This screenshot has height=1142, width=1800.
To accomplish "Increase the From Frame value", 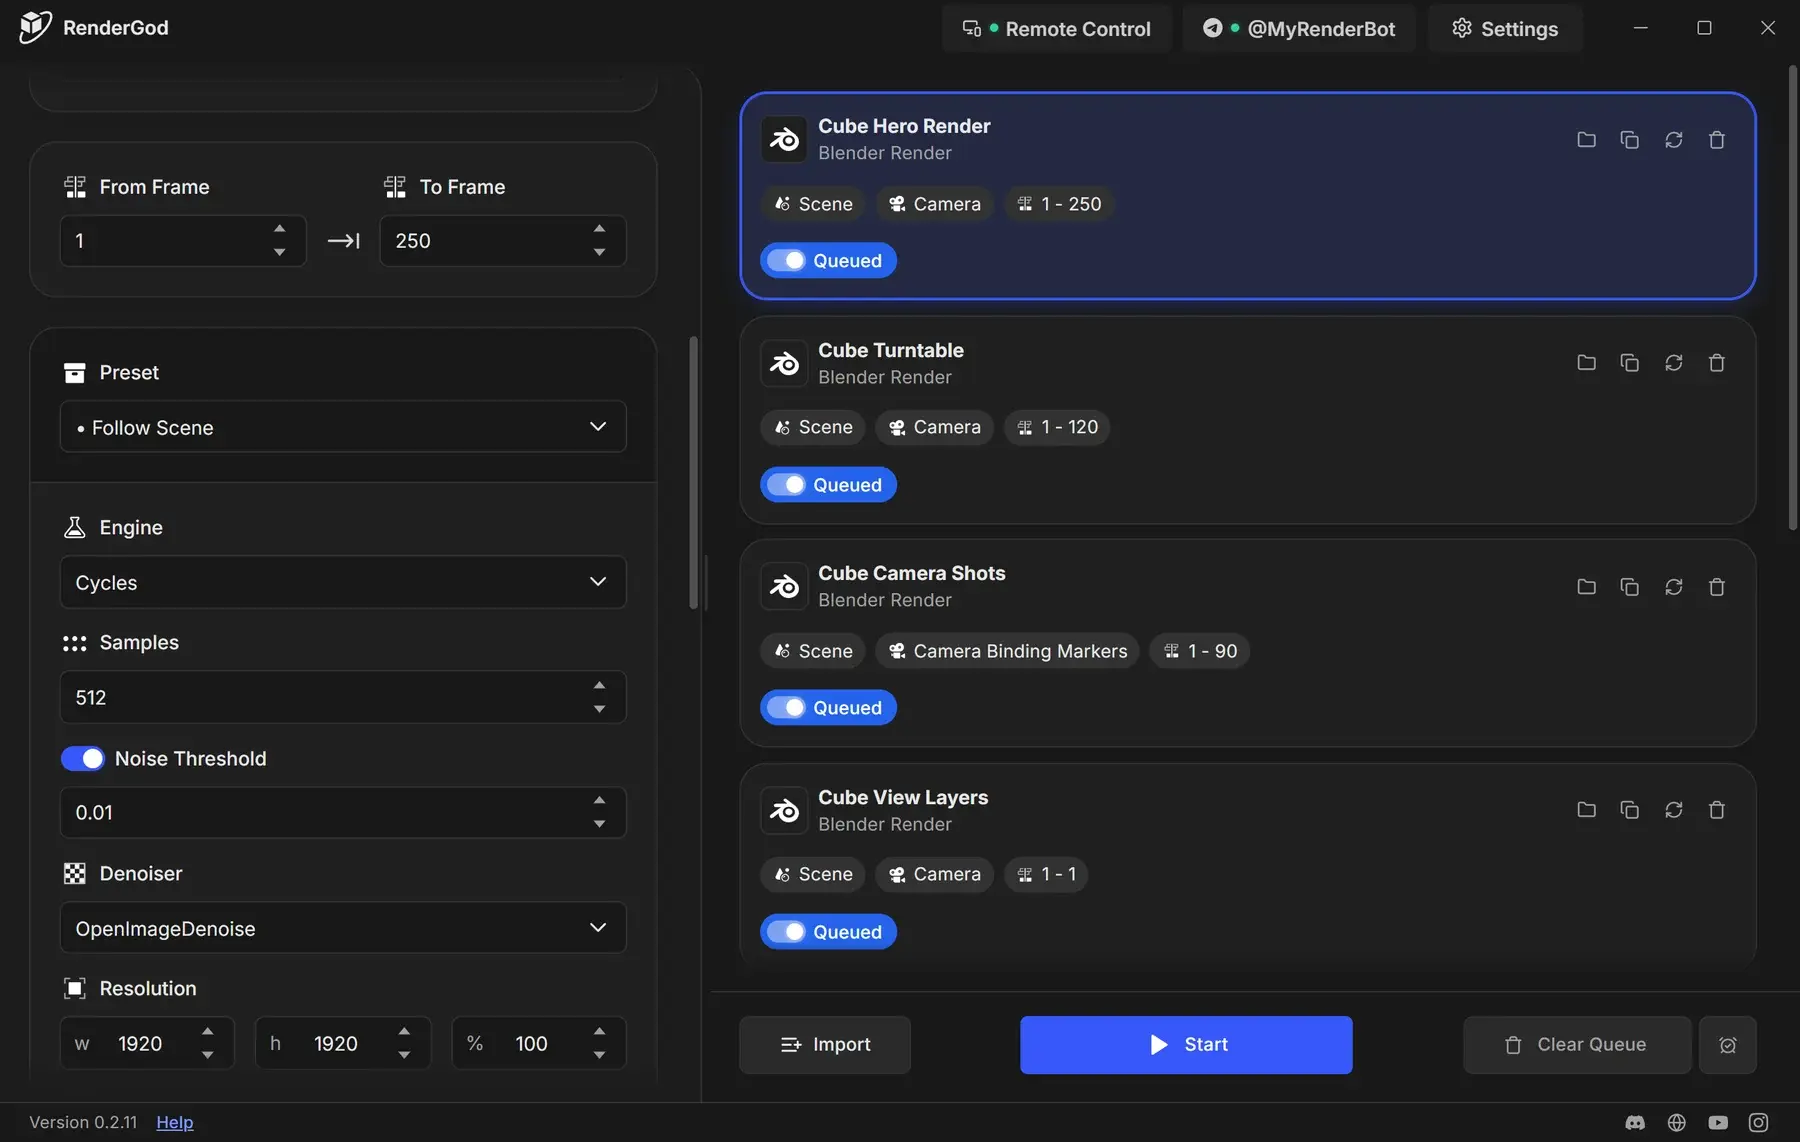I will point(280,229).
